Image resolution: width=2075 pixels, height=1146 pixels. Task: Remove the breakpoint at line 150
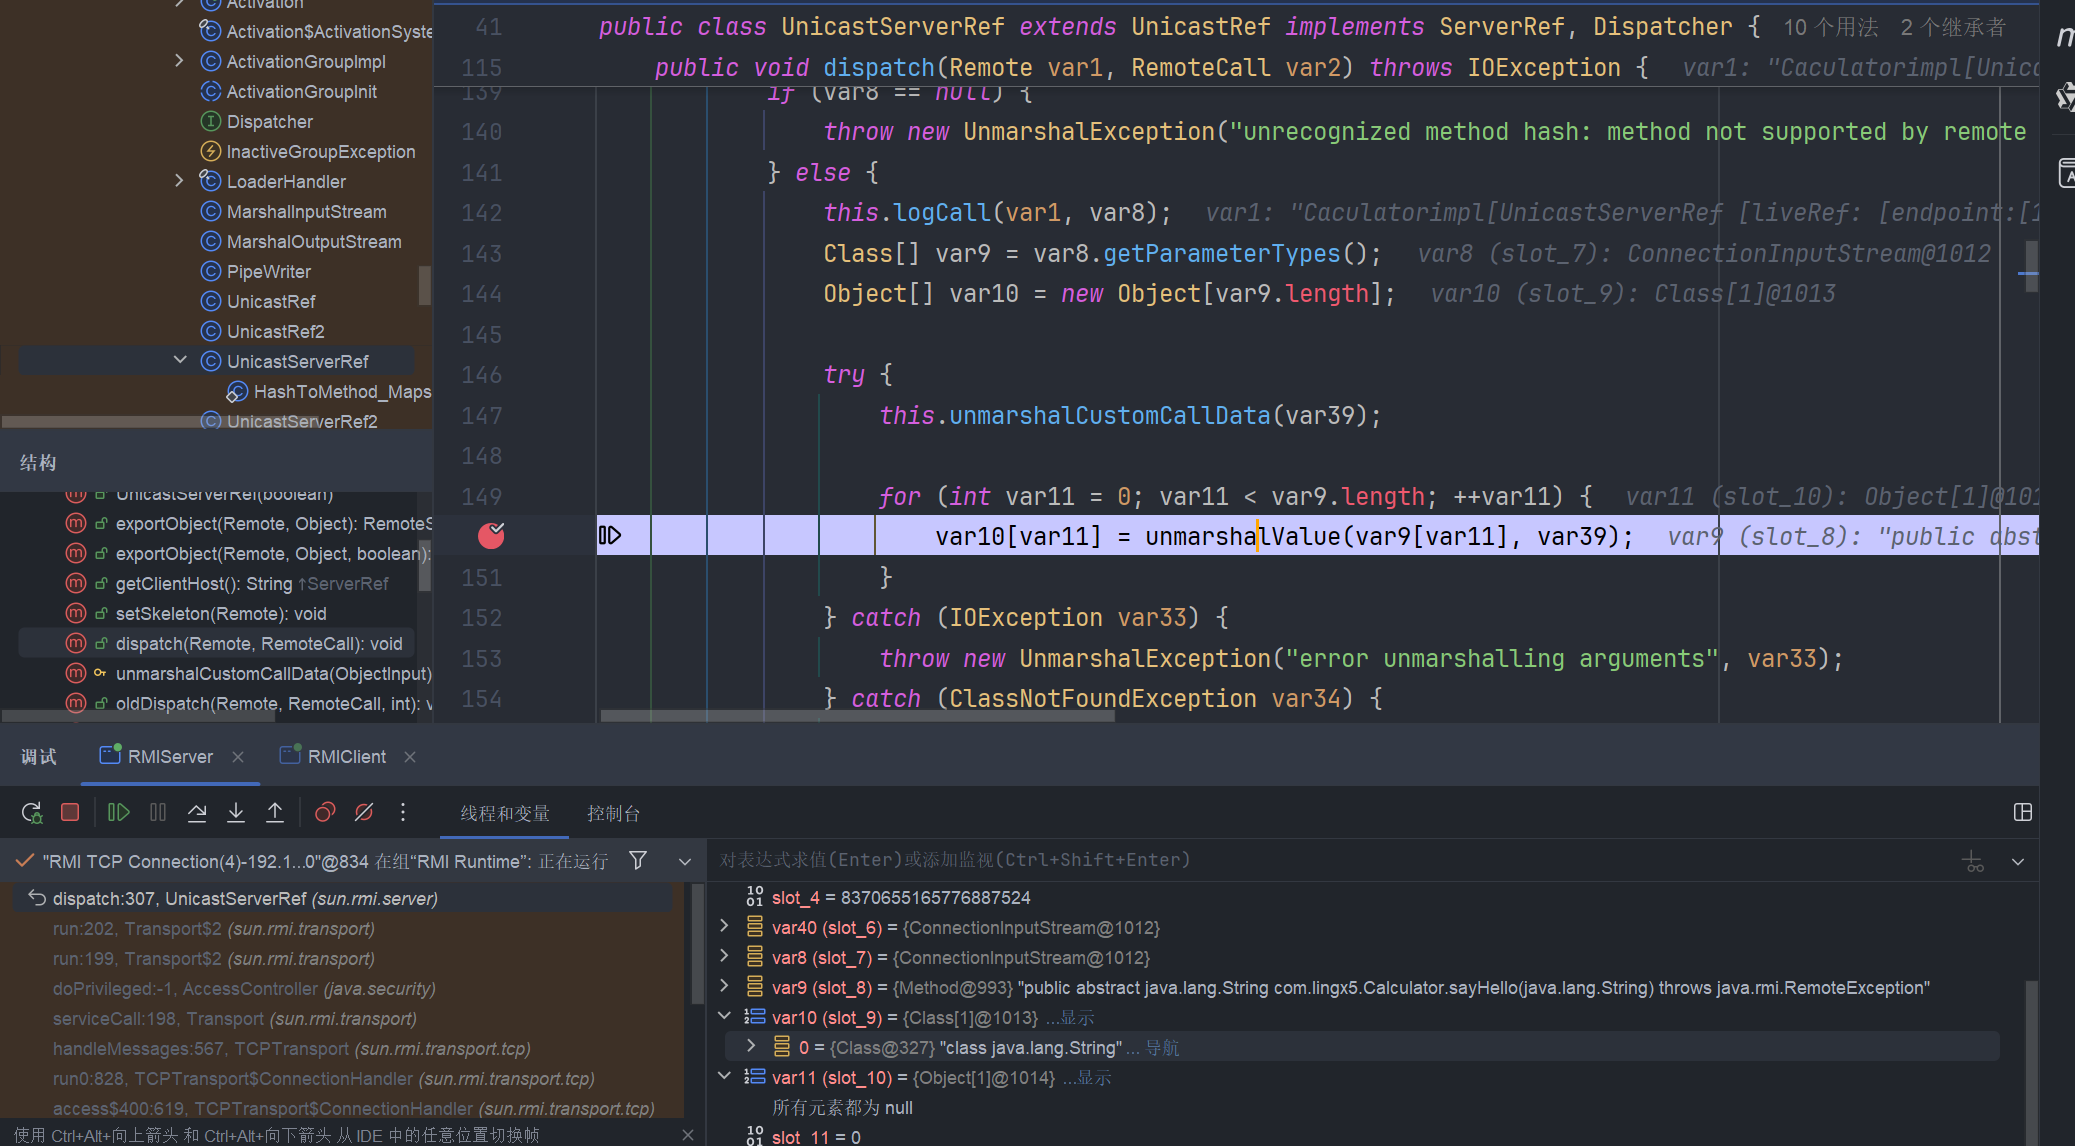pyautogui.click(x=491, y=536)
